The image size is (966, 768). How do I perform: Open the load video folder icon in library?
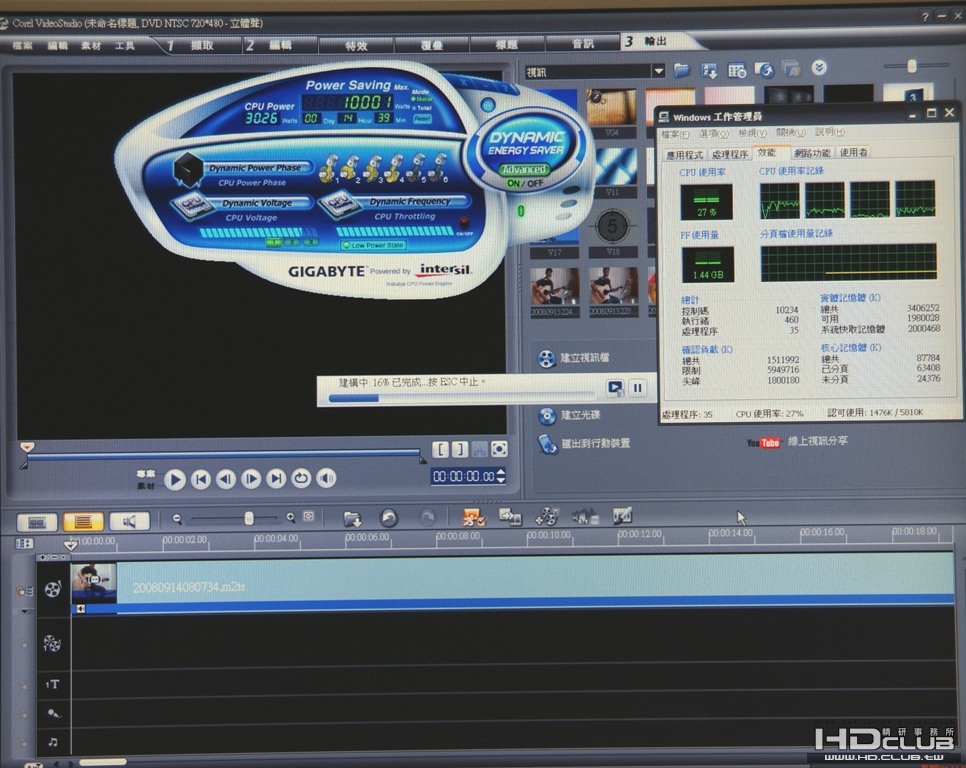click(x=682, y=71)
